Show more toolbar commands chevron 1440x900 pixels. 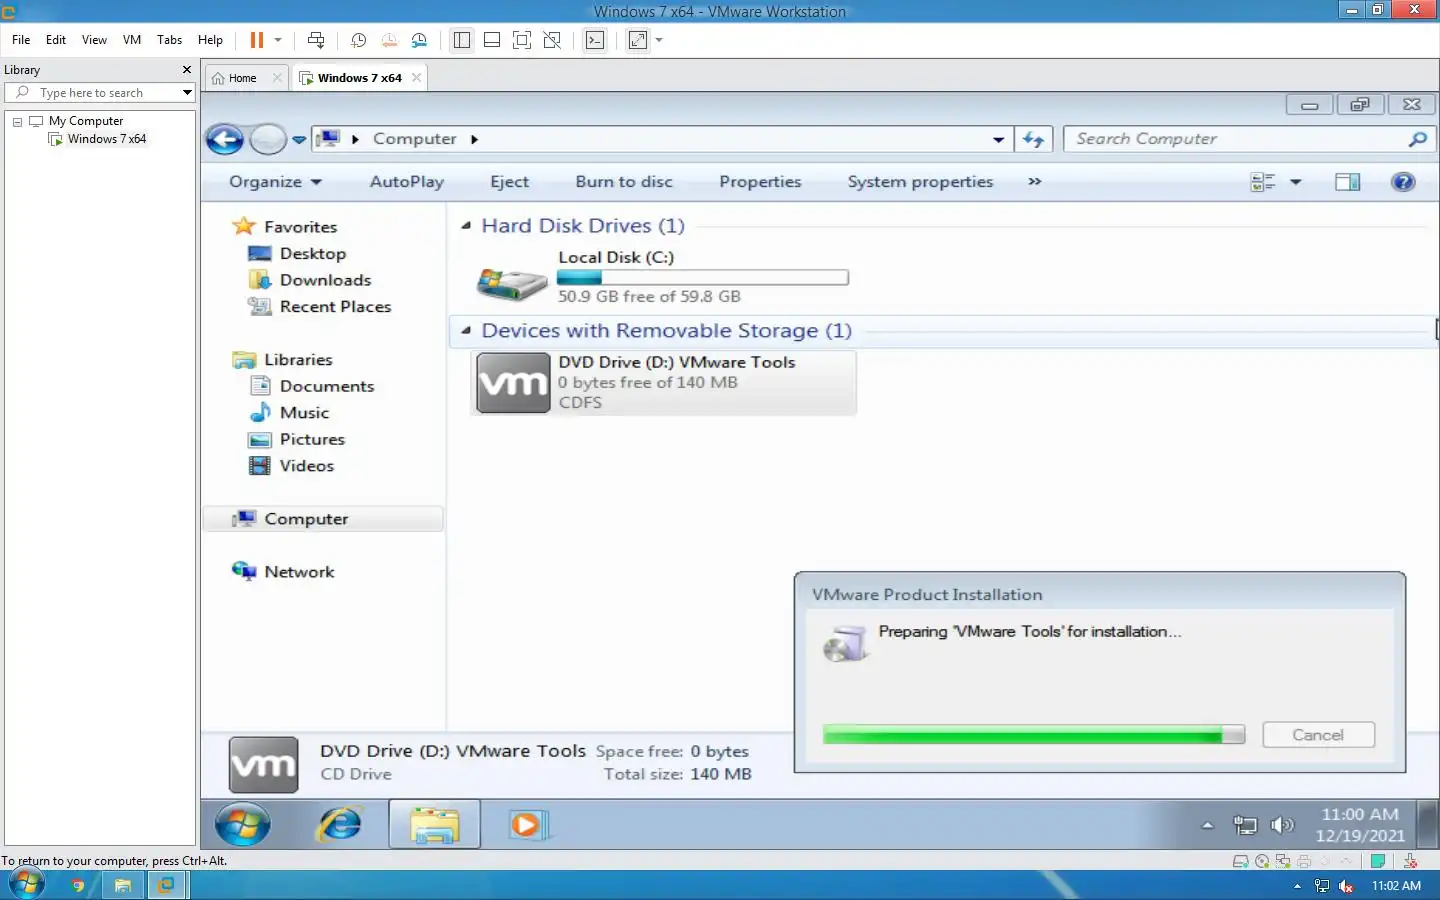click(1035, 182)
